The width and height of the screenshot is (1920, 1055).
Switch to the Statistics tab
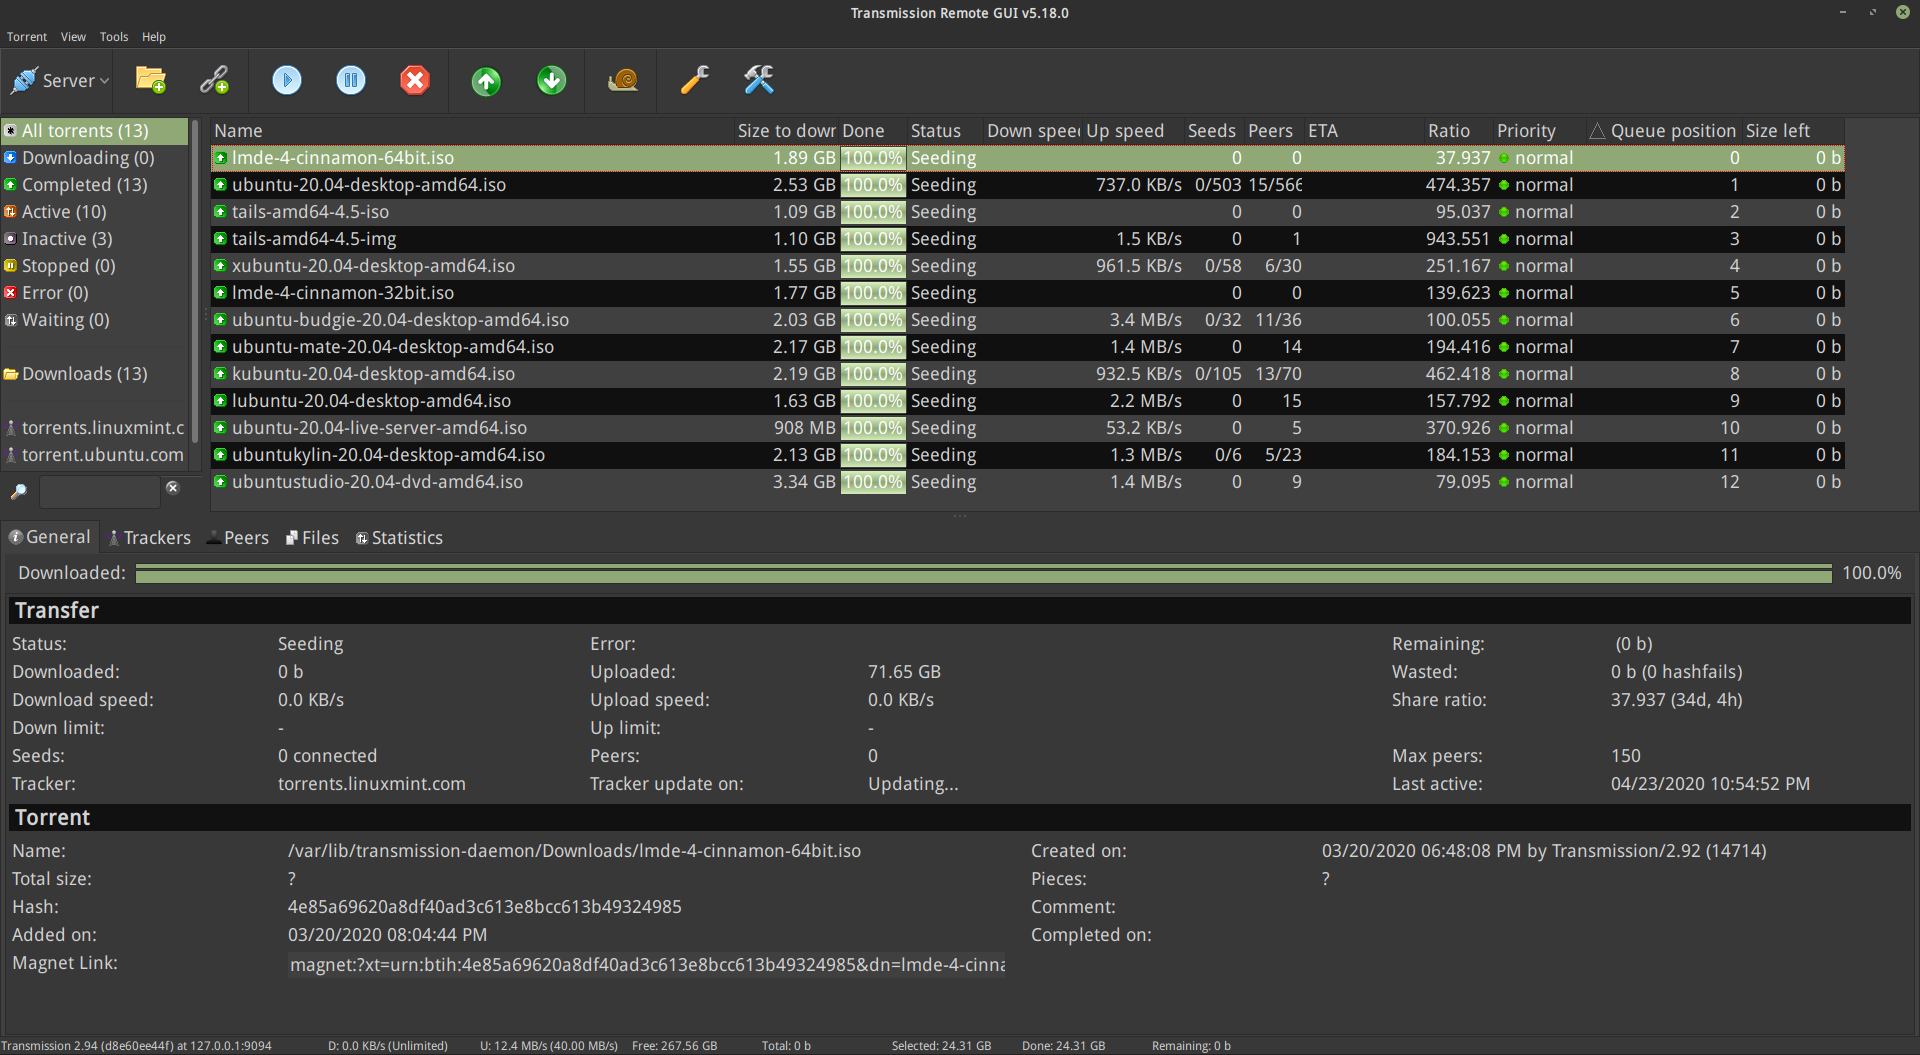[x=399, y=538]
